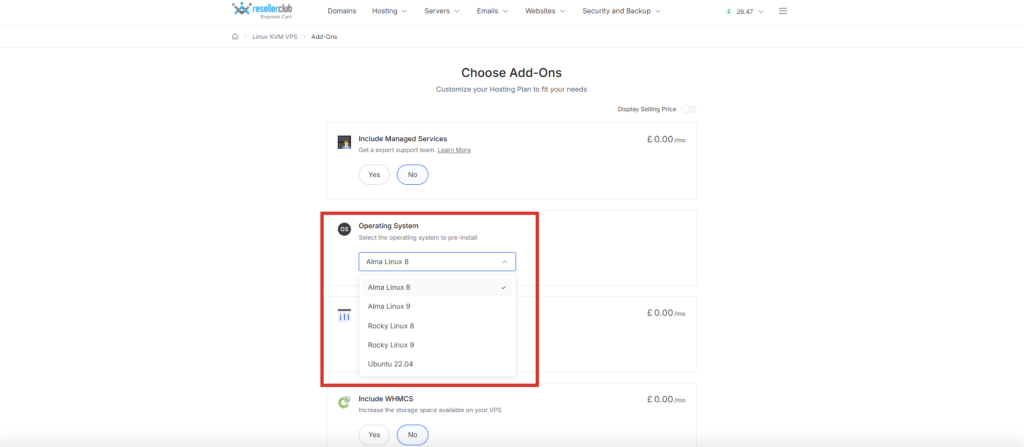Screen dimensions: 1024x447
Task: Select No for Managed Services
Action: 413,174
